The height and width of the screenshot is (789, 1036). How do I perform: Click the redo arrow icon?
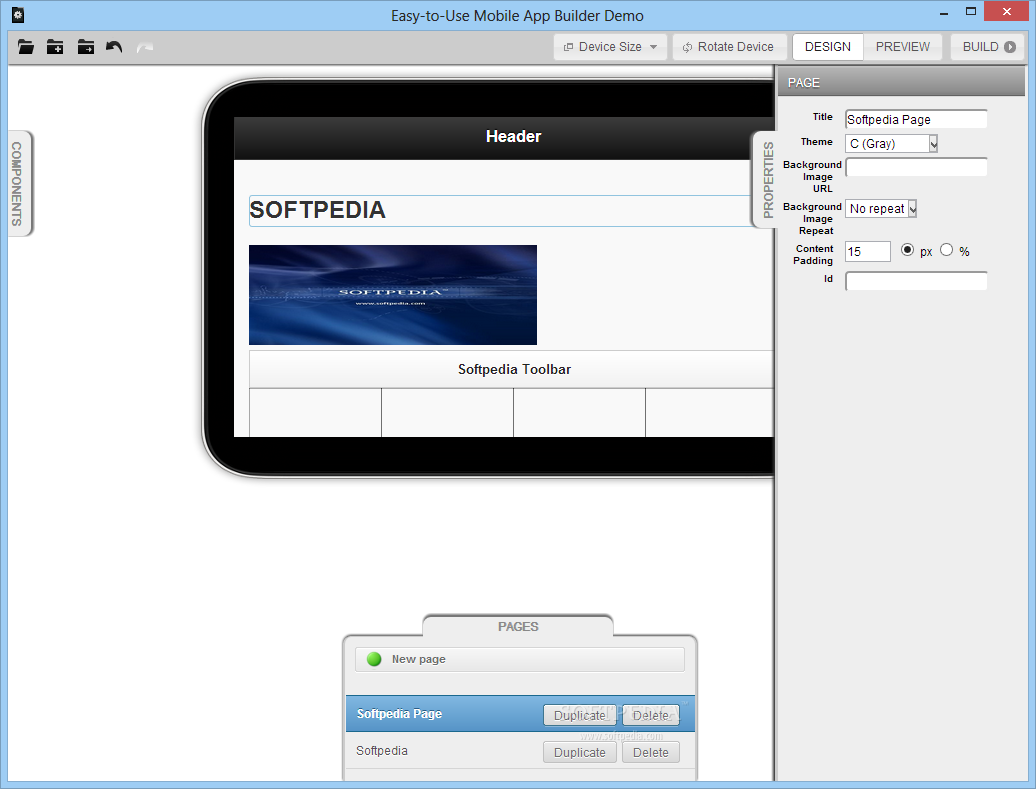click(145, 47)
